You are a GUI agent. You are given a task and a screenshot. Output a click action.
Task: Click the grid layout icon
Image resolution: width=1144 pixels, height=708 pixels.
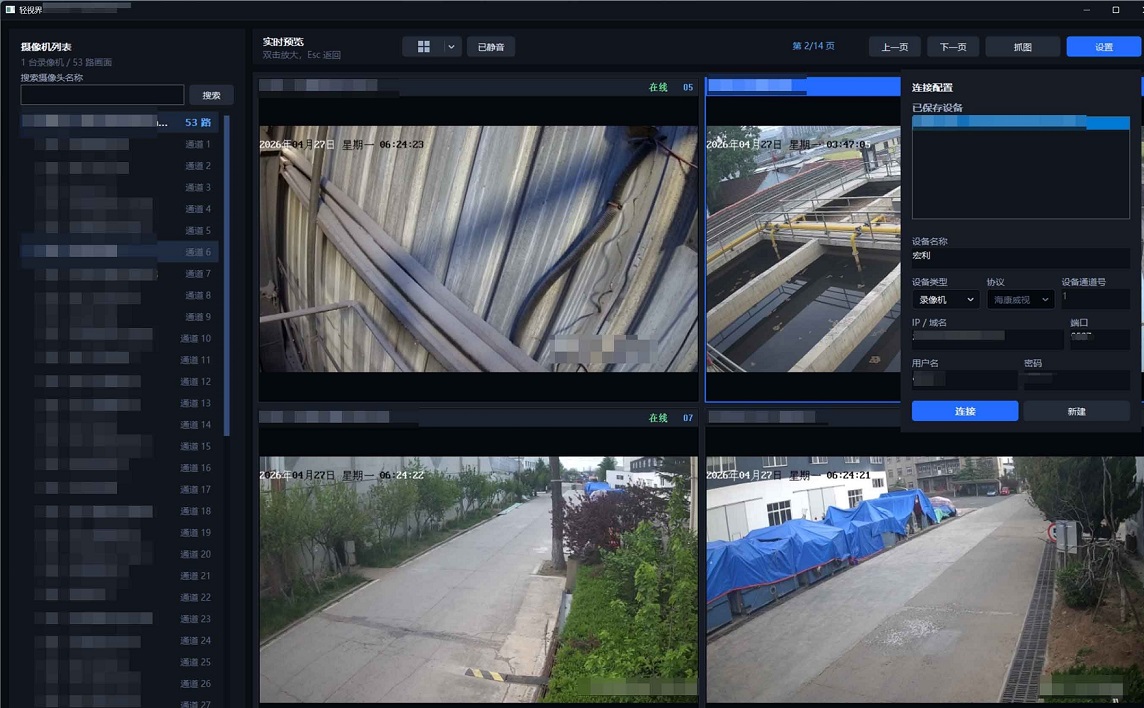click(x=423, y=47)
